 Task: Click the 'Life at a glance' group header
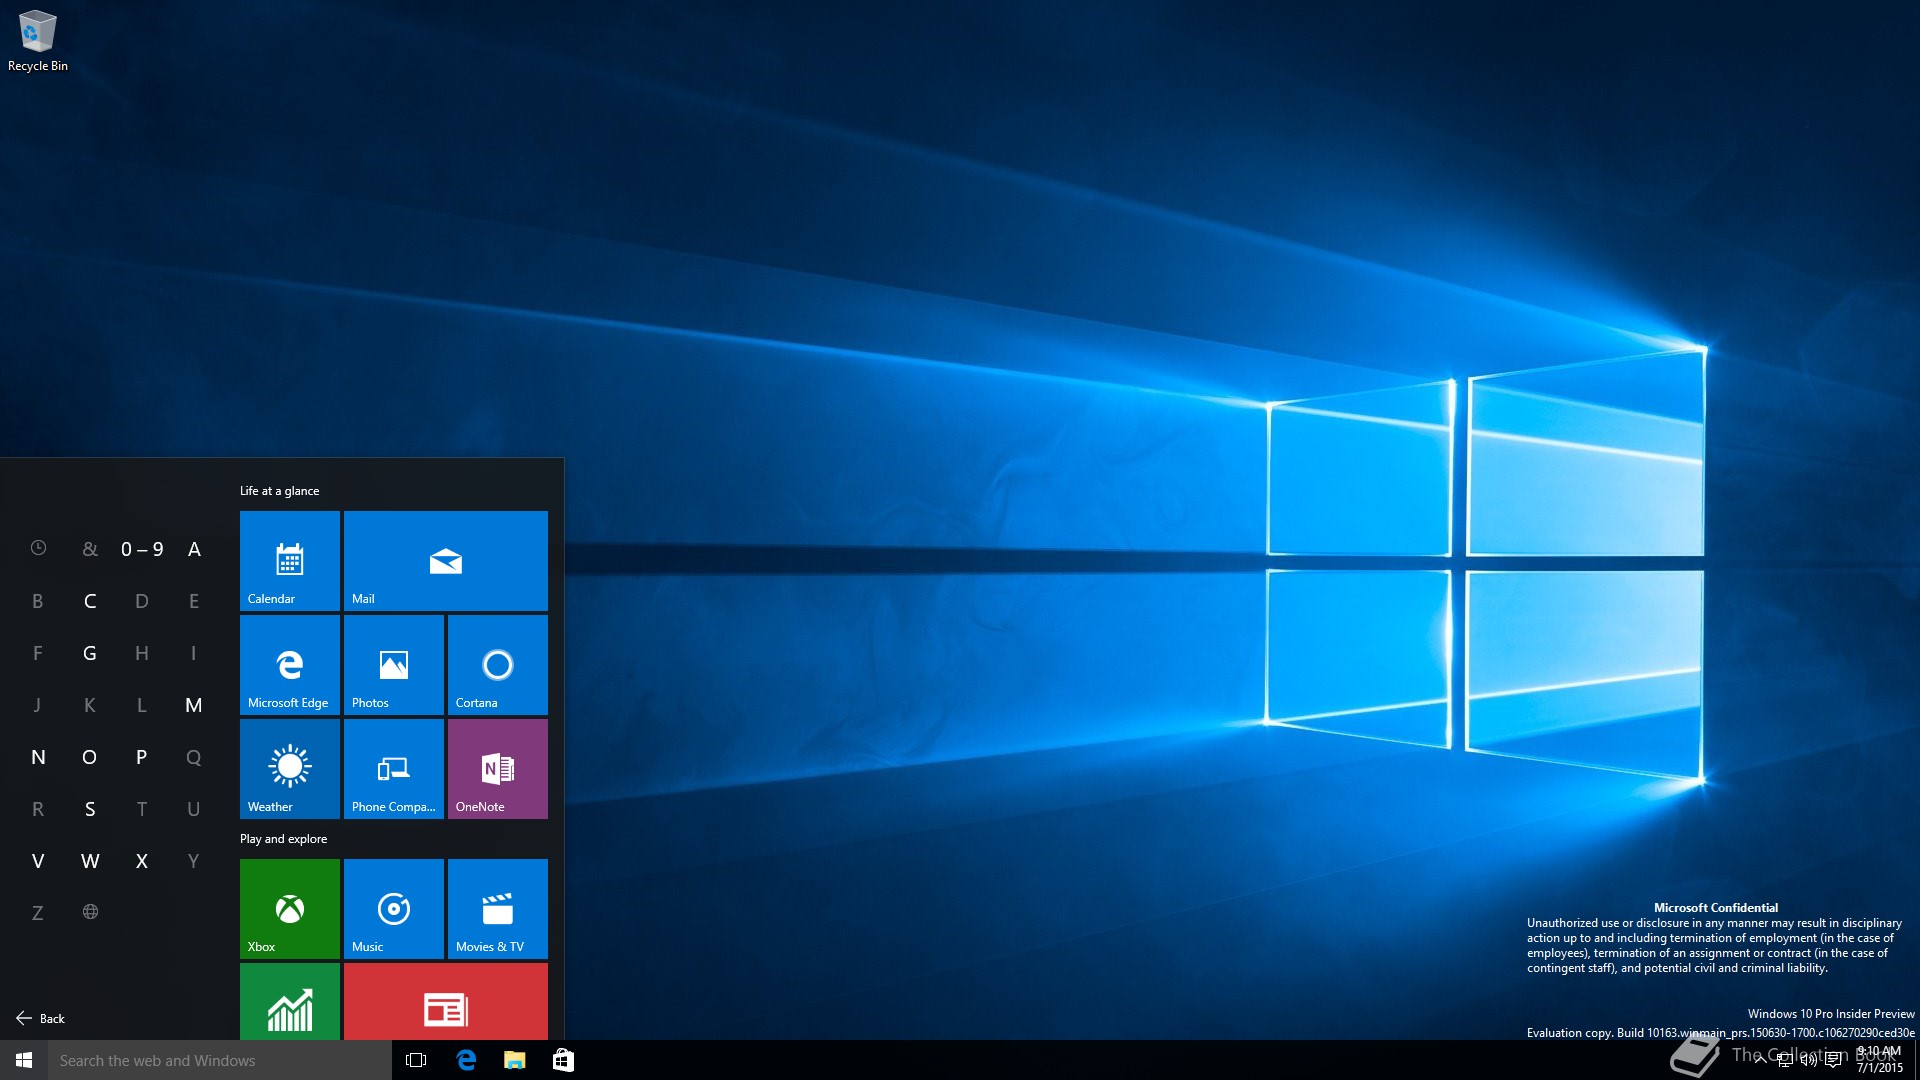[280, 491]
